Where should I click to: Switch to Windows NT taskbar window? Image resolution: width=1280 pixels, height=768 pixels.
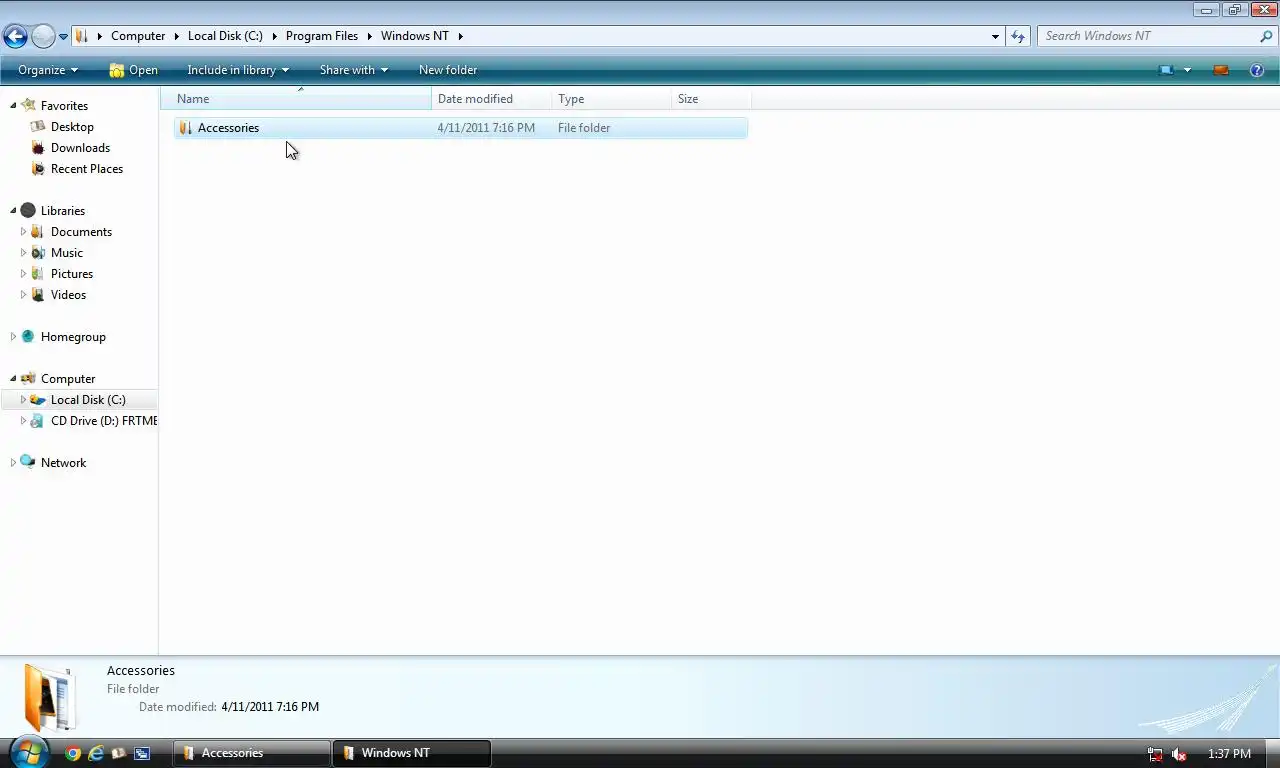[411, 753]
